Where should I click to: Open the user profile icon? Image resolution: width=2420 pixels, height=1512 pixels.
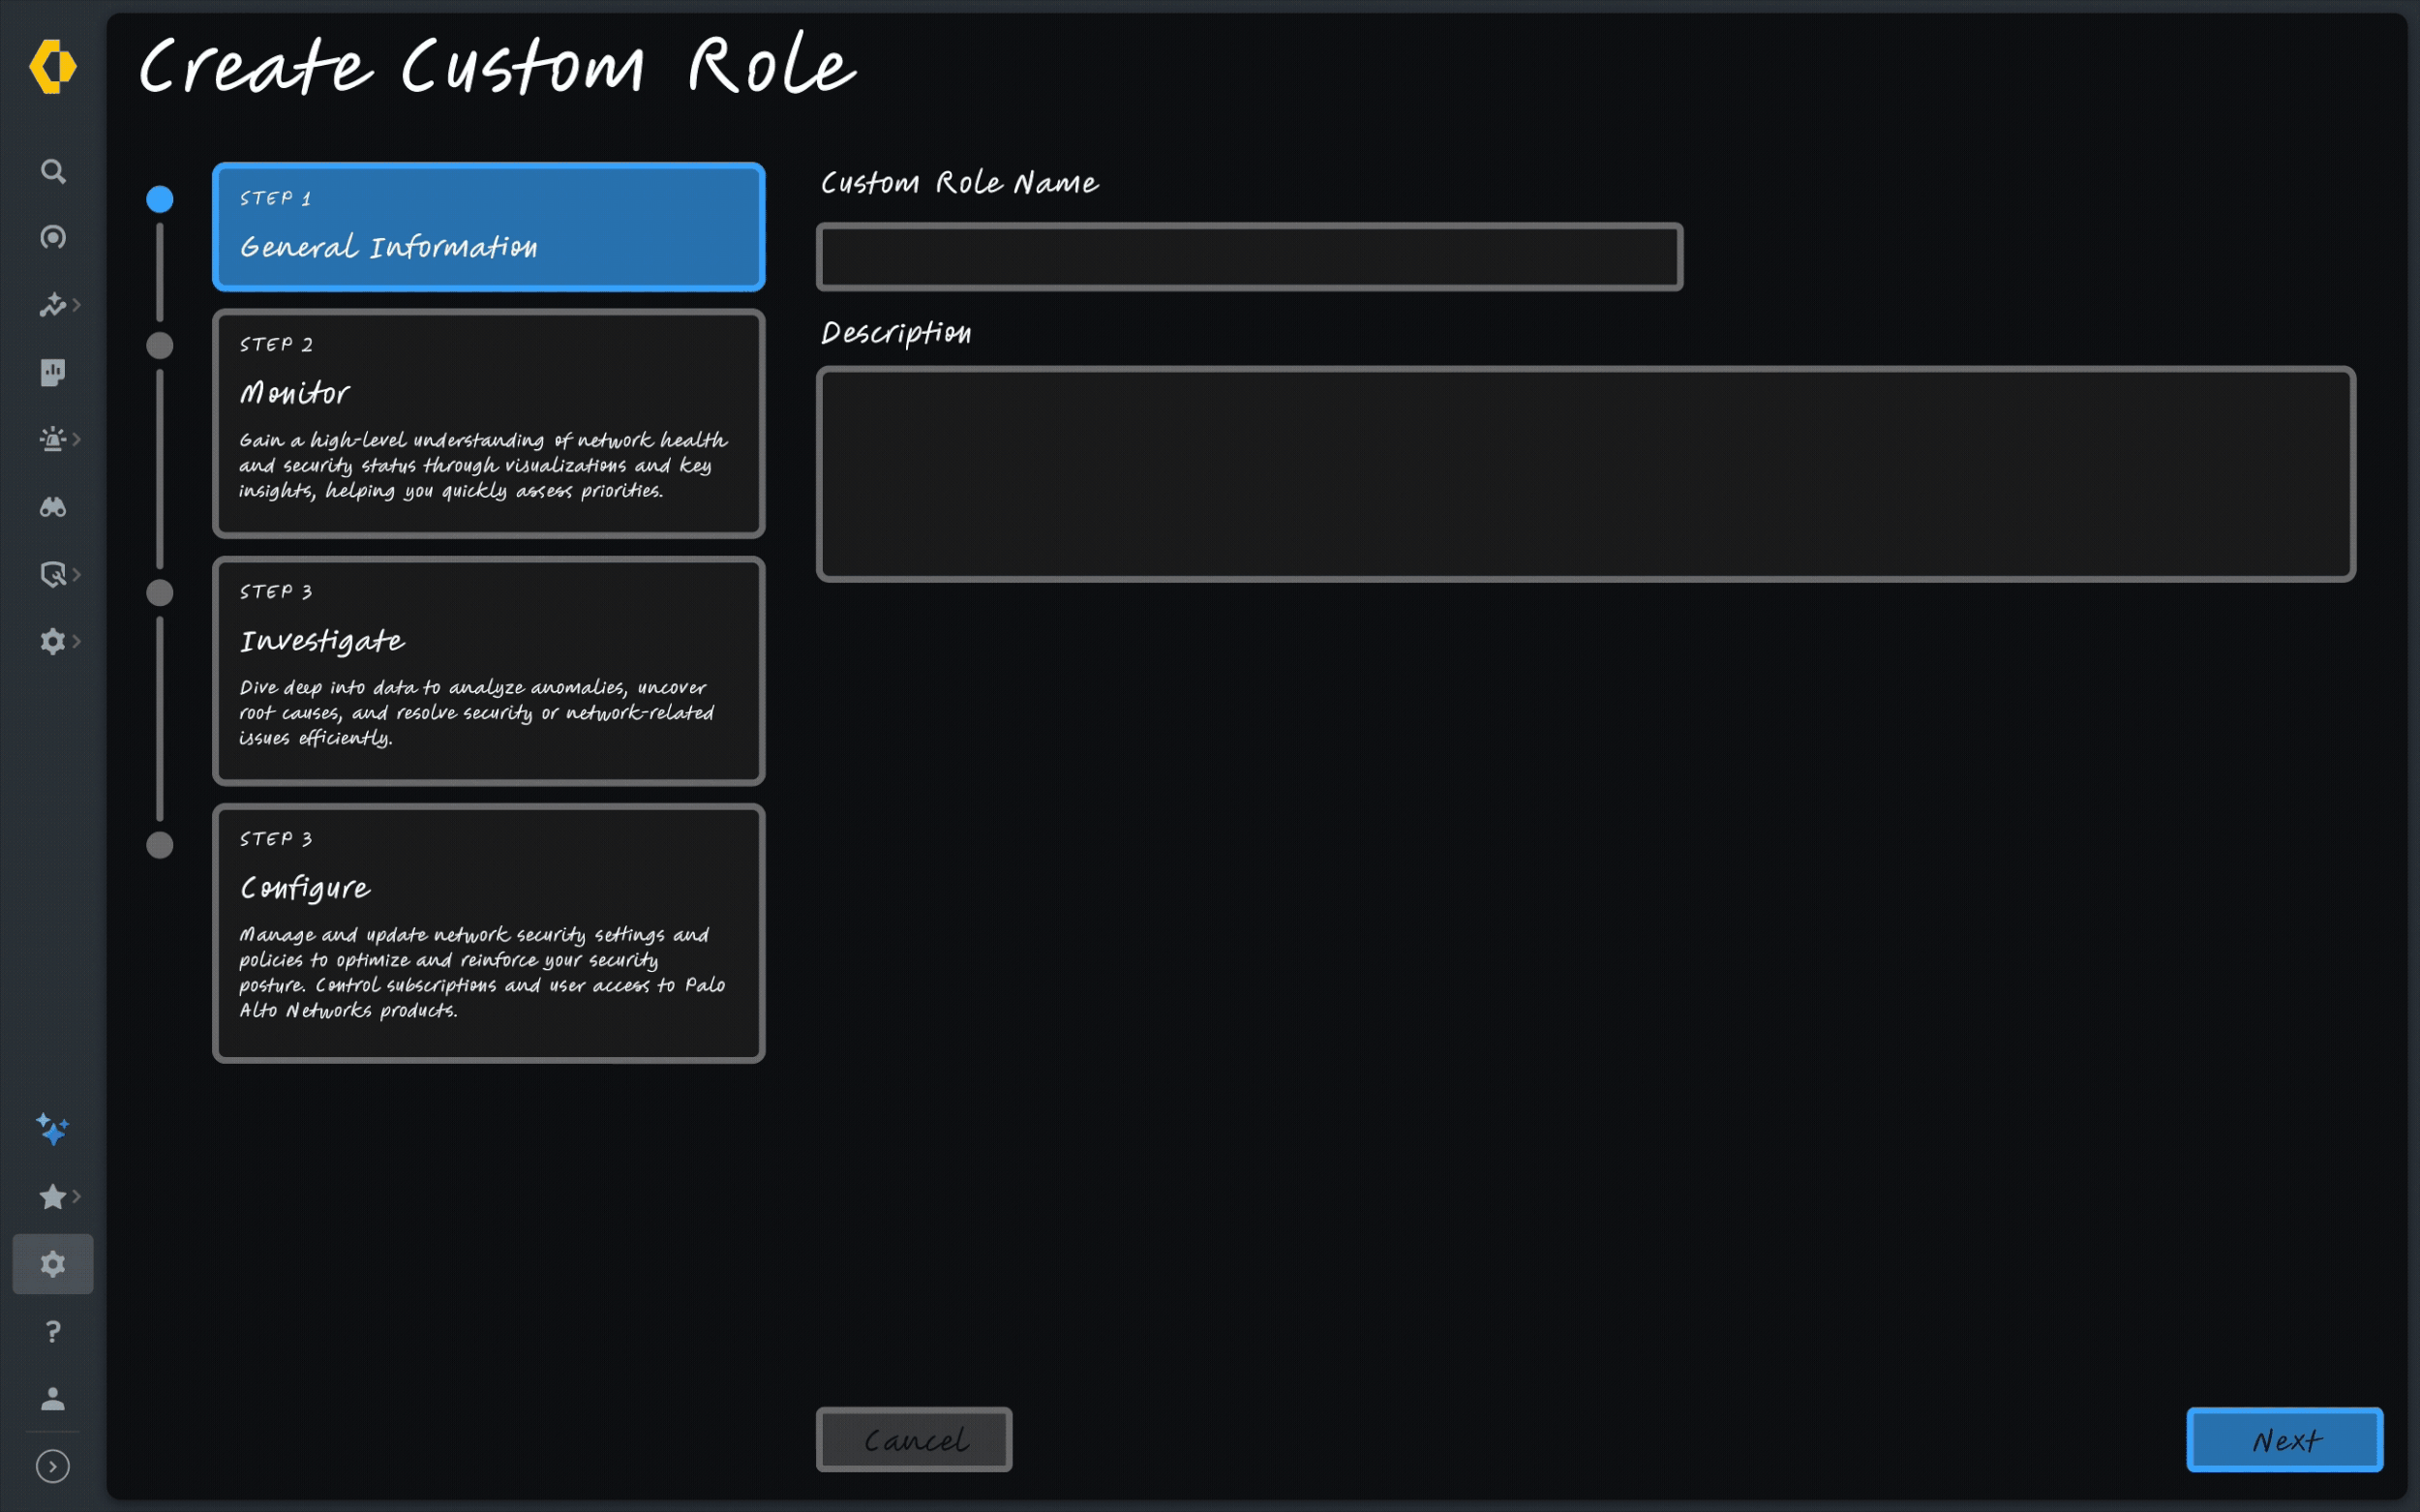pyautogui.click(x=53, y=1398)
